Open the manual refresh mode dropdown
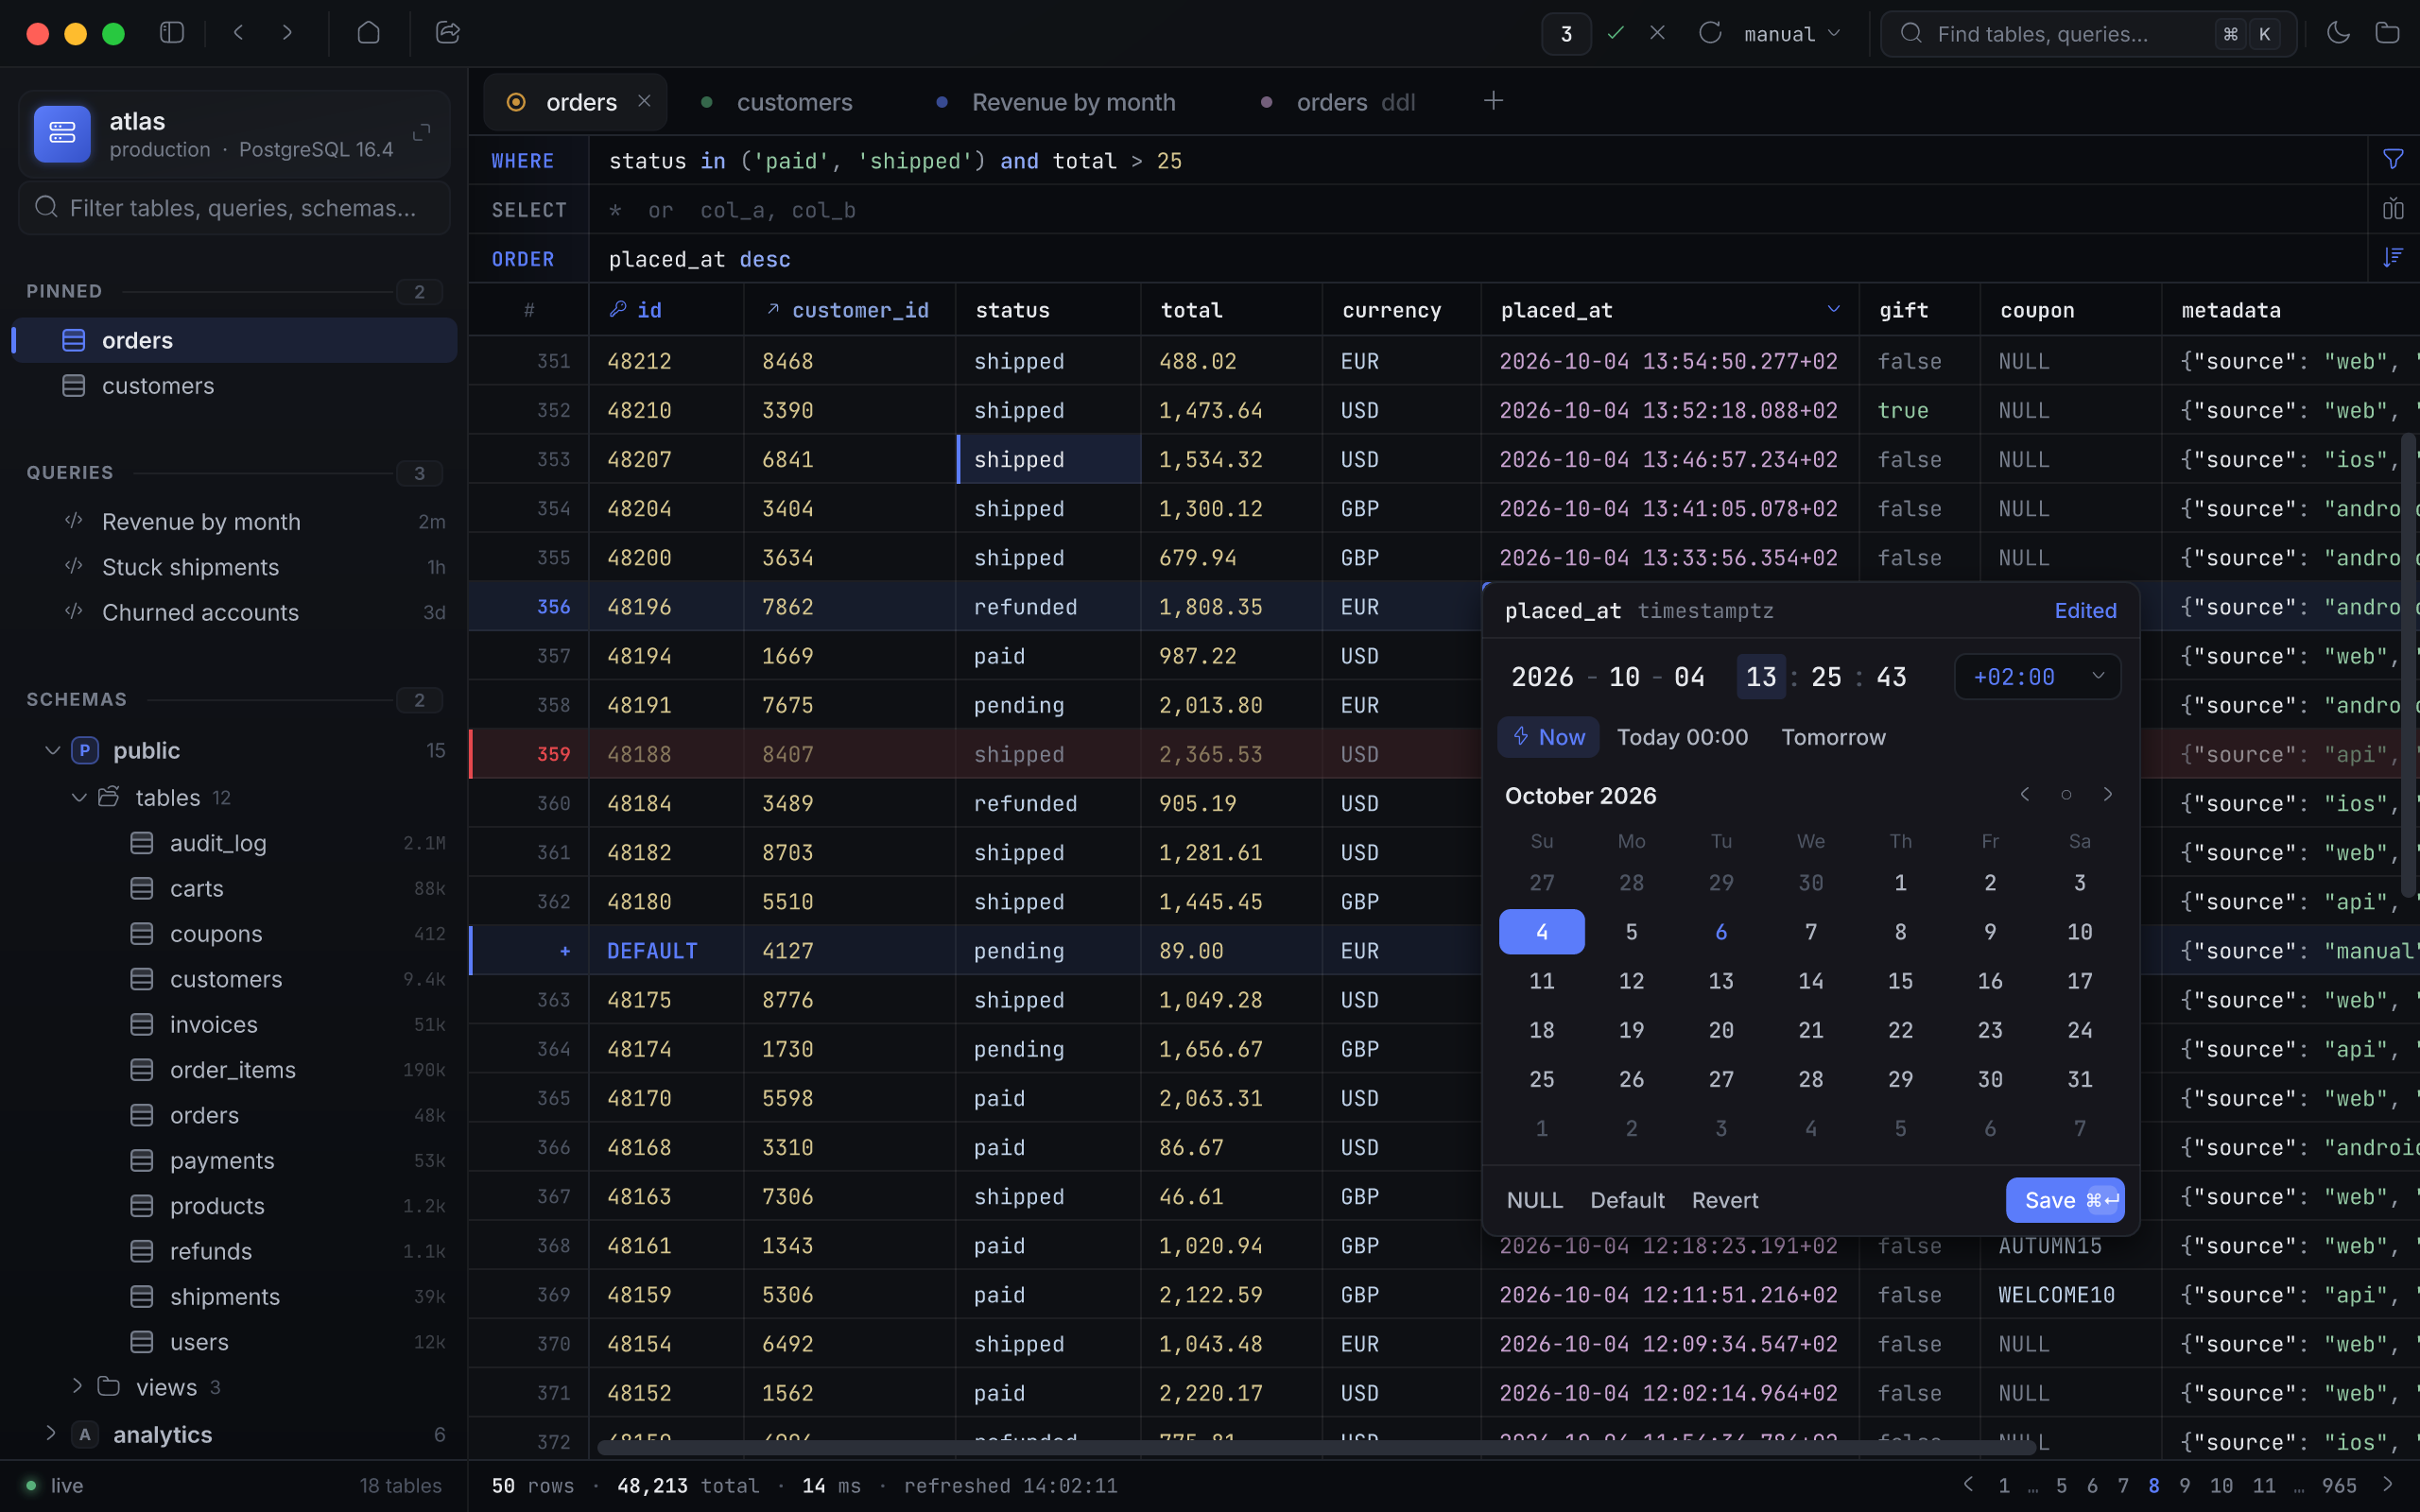This screenshot has width=2420, height=1512. tap(1793, 33)
